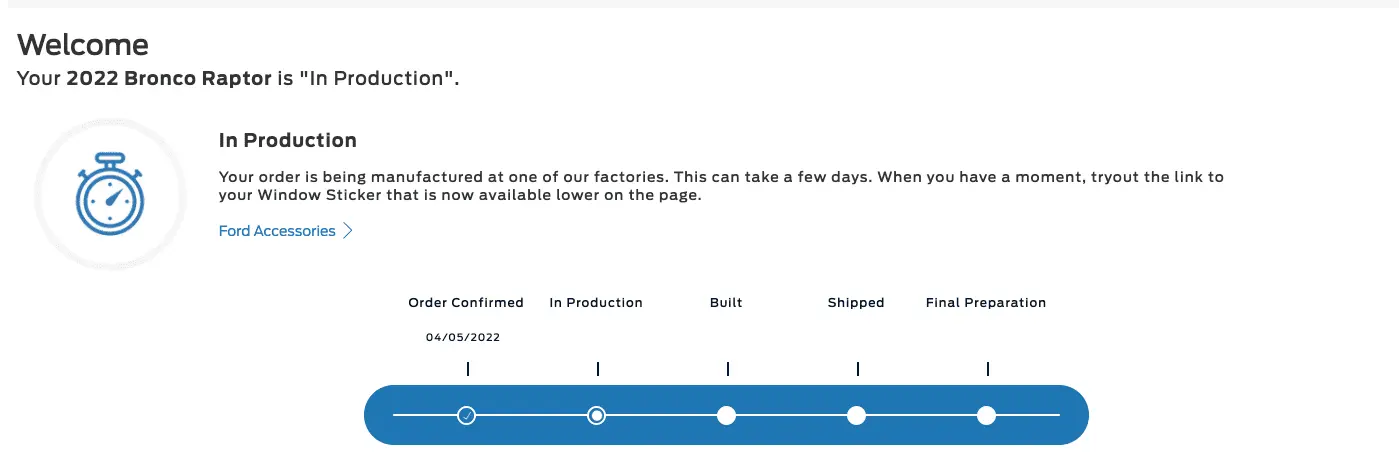This screenshot has height=469, width=1399.
Task: Click the chevron arrow beside Ford Accessories
Action: point(348,231)
